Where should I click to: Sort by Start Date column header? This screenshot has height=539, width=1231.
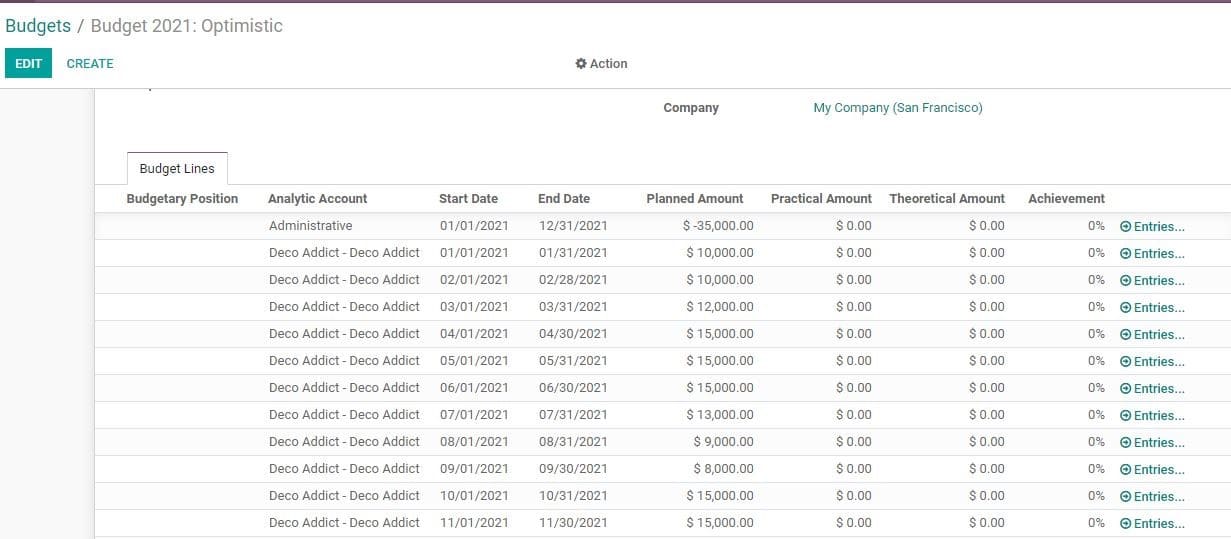(468, 199)
